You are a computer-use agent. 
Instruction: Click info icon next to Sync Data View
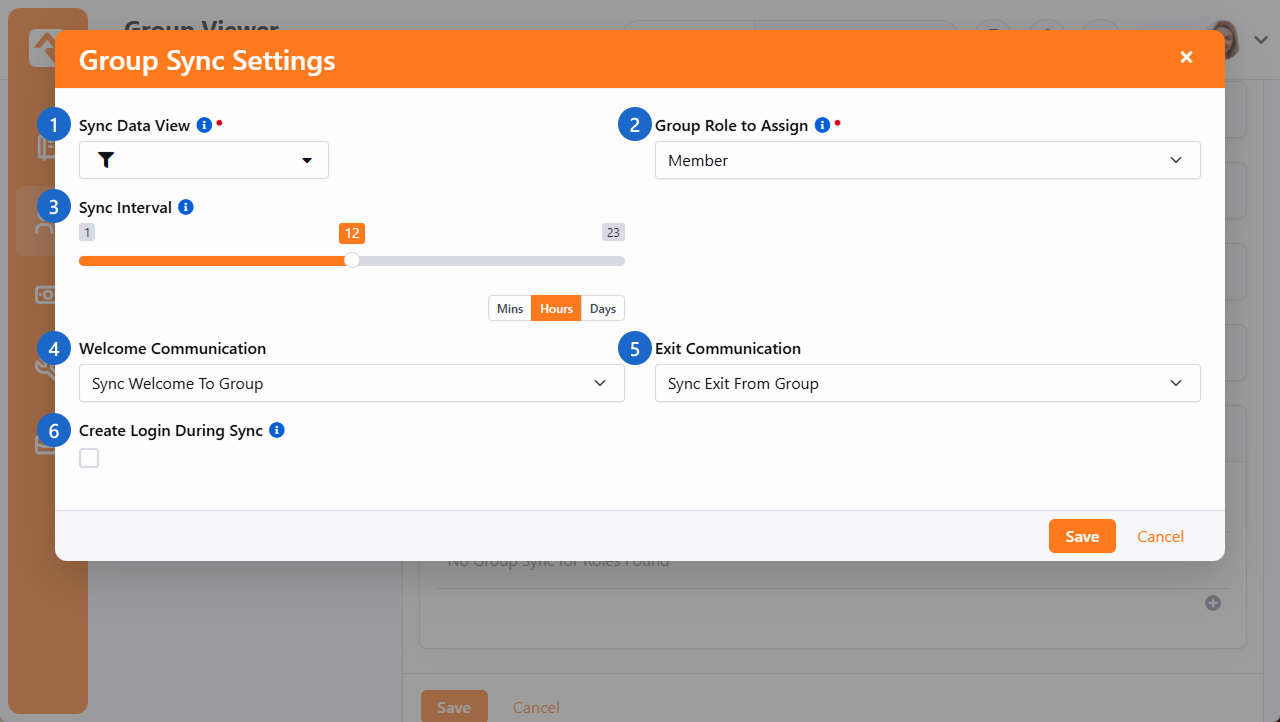pyautogui.click(x=204, y=125)
